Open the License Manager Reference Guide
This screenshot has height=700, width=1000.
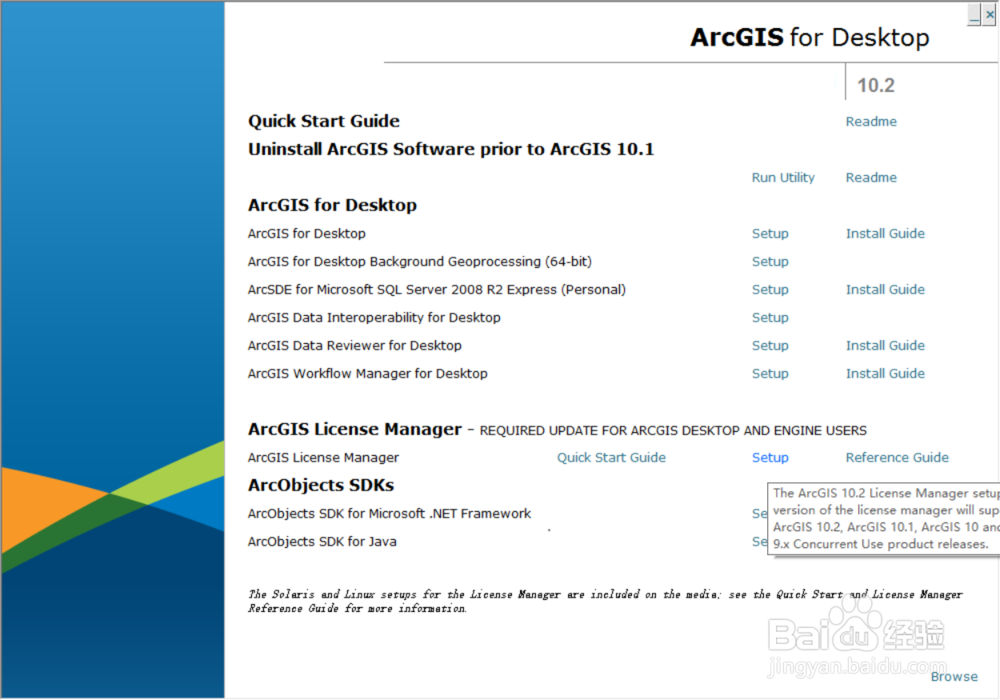tap(897, 457)
